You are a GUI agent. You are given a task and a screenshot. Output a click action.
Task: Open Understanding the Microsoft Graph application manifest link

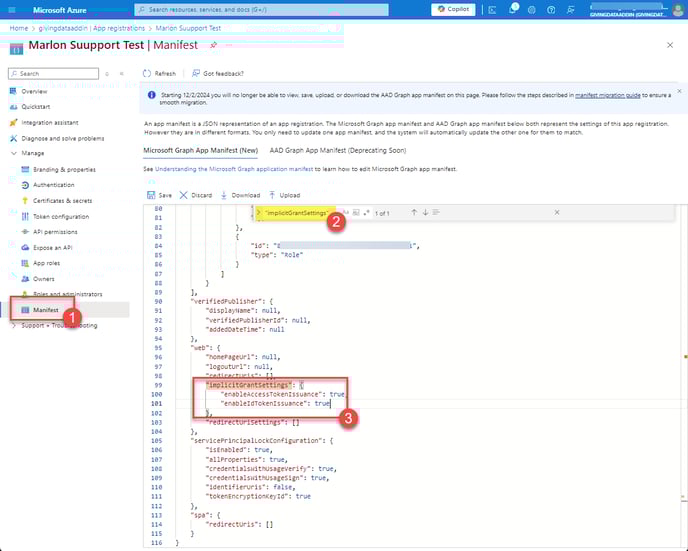[234, 169]
